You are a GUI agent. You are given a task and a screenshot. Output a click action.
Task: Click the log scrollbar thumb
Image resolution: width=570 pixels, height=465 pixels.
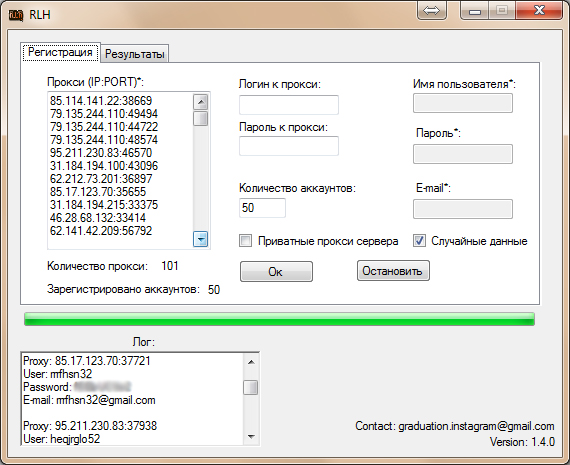pyautogui.click(x=251, y=387)
